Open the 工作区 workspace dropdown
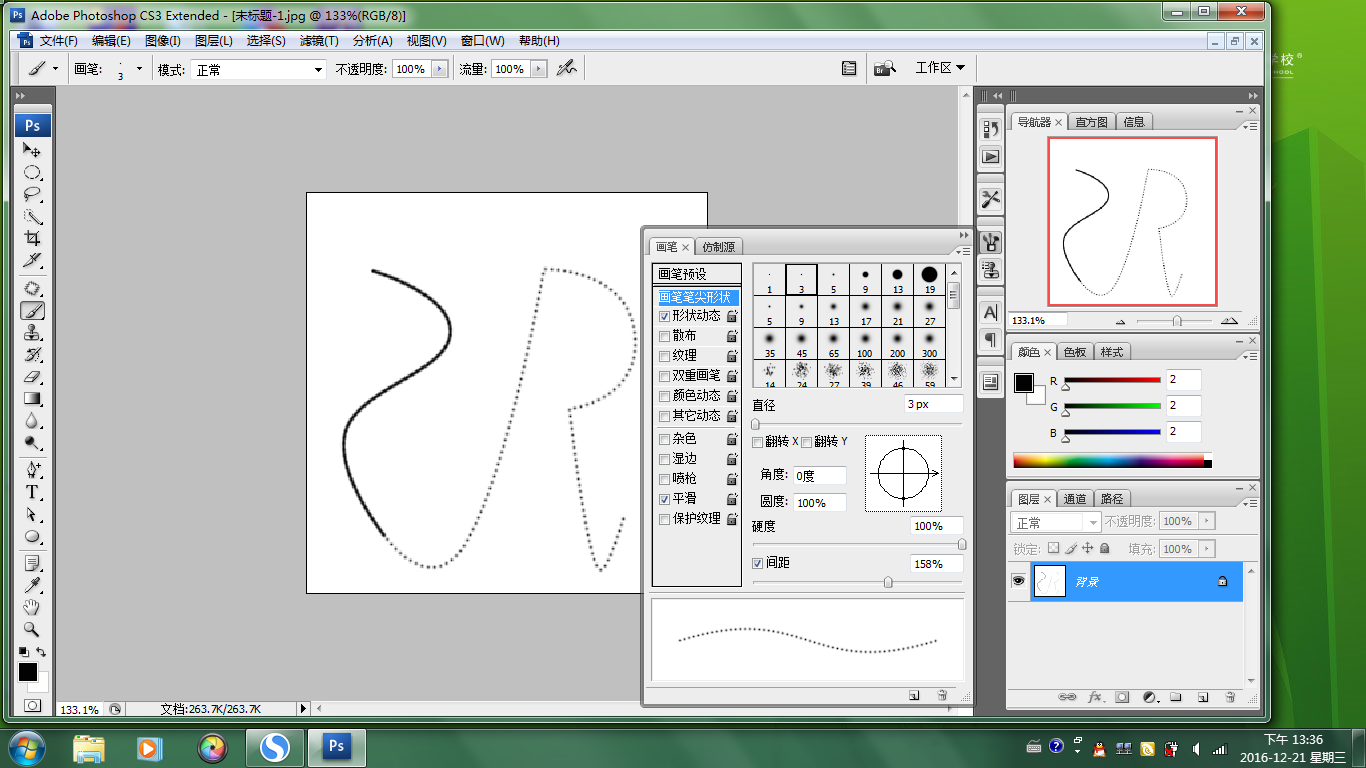The width and height of the screenshot is (1366, 768). [x=940, y=68]
